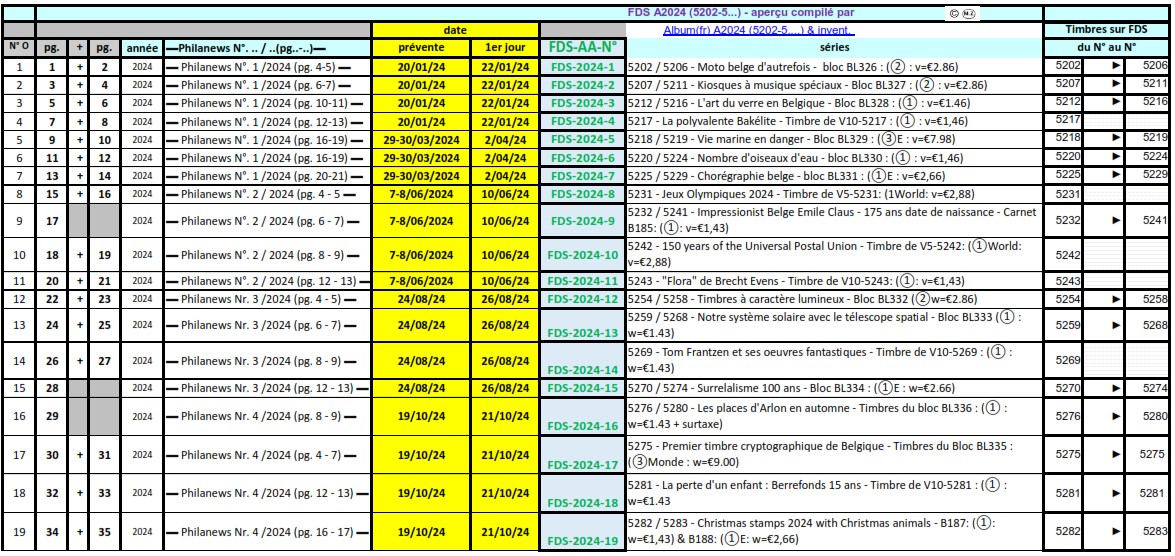This screenshot has height=556, width=1175.
Task: Select the yellow 'date' header cell
Action: (x=455, y=30)
